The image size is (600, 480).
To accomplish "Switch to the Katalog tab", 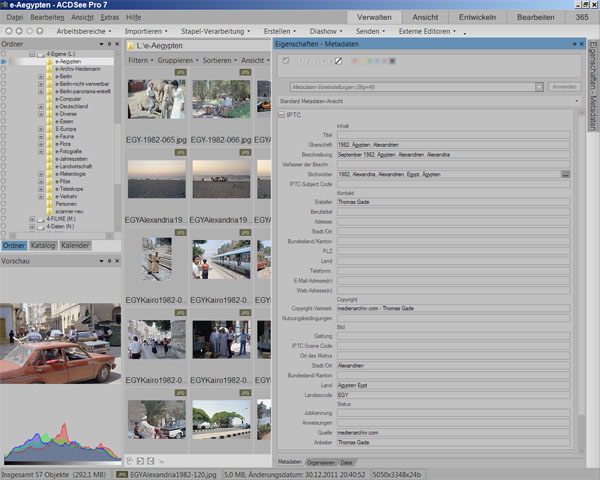I will pos(43,245).
